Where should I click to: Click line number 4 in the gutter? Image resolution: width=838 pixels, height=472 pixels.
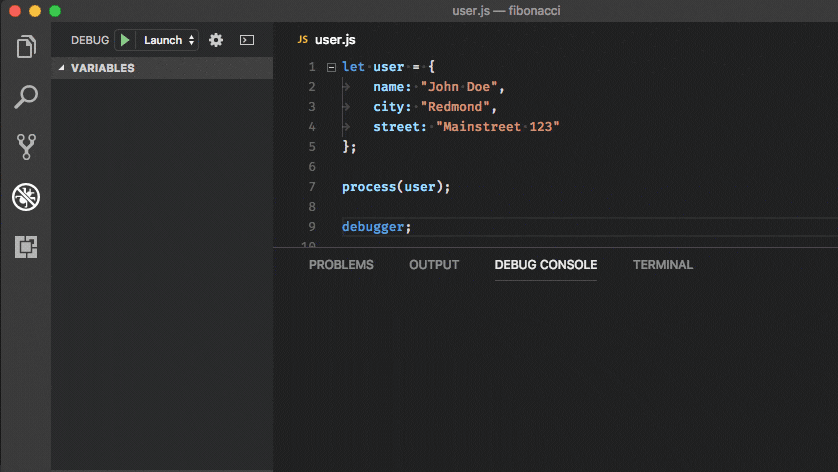pos(312,127)
